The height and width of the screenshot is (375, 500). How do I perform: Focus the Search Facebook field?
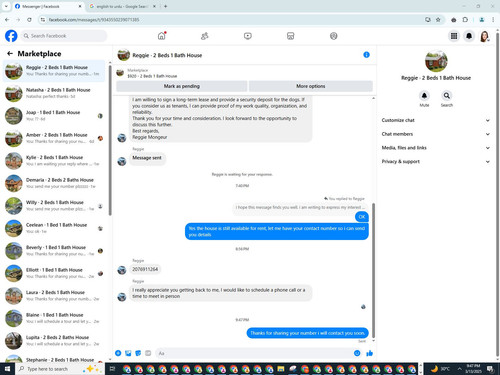[x=64, y=36]
